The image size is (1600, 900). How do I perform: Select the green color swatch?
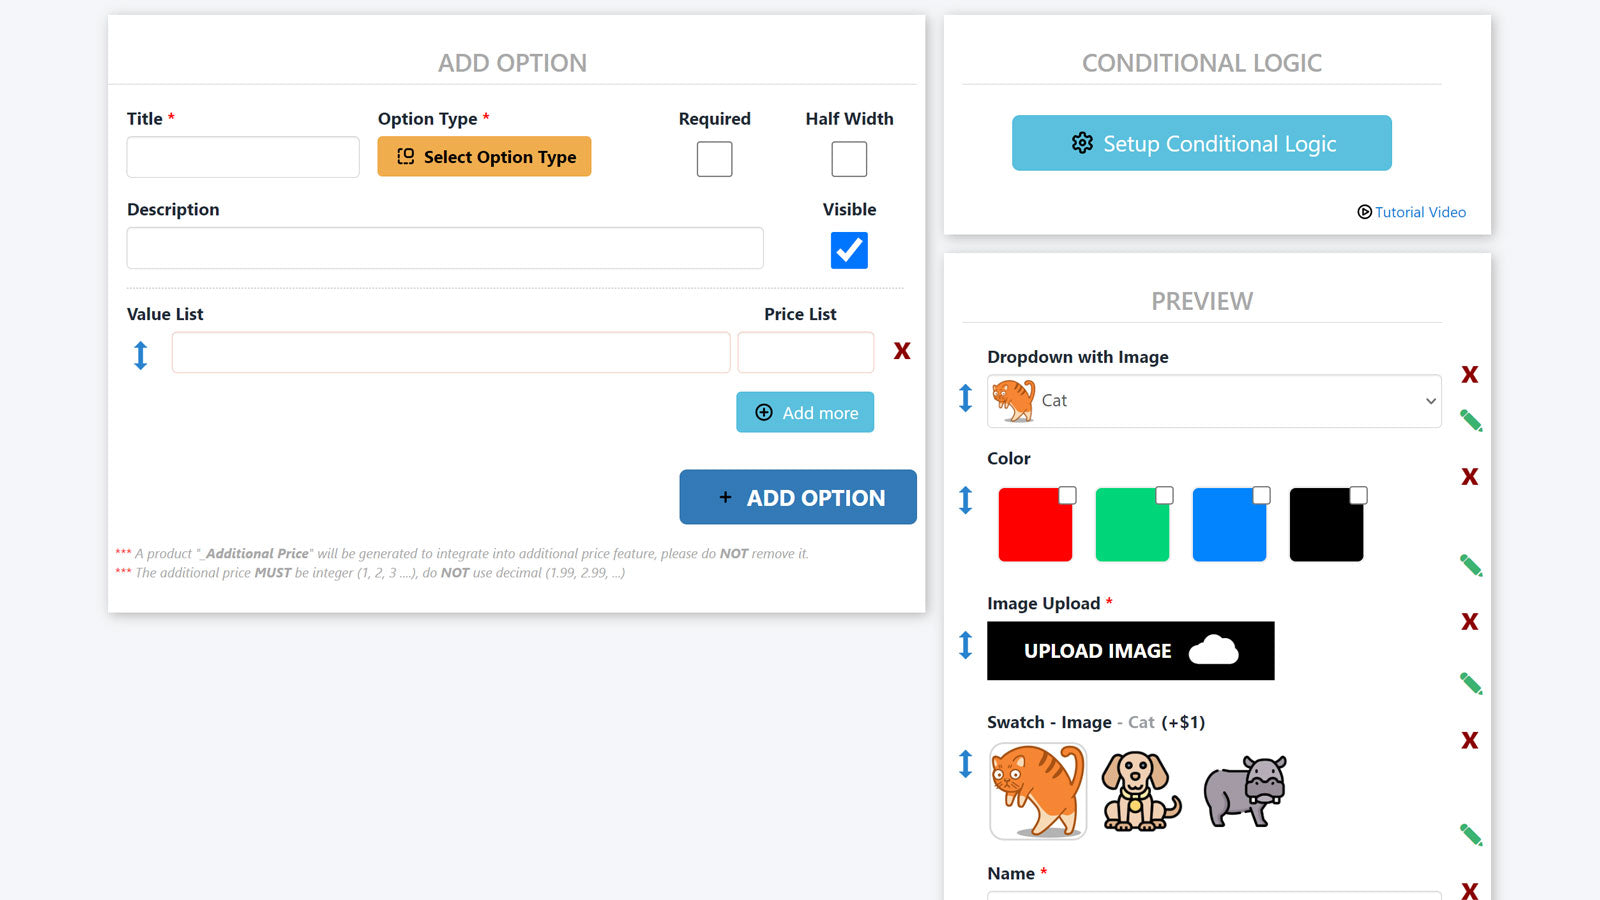click(1132, 525)
